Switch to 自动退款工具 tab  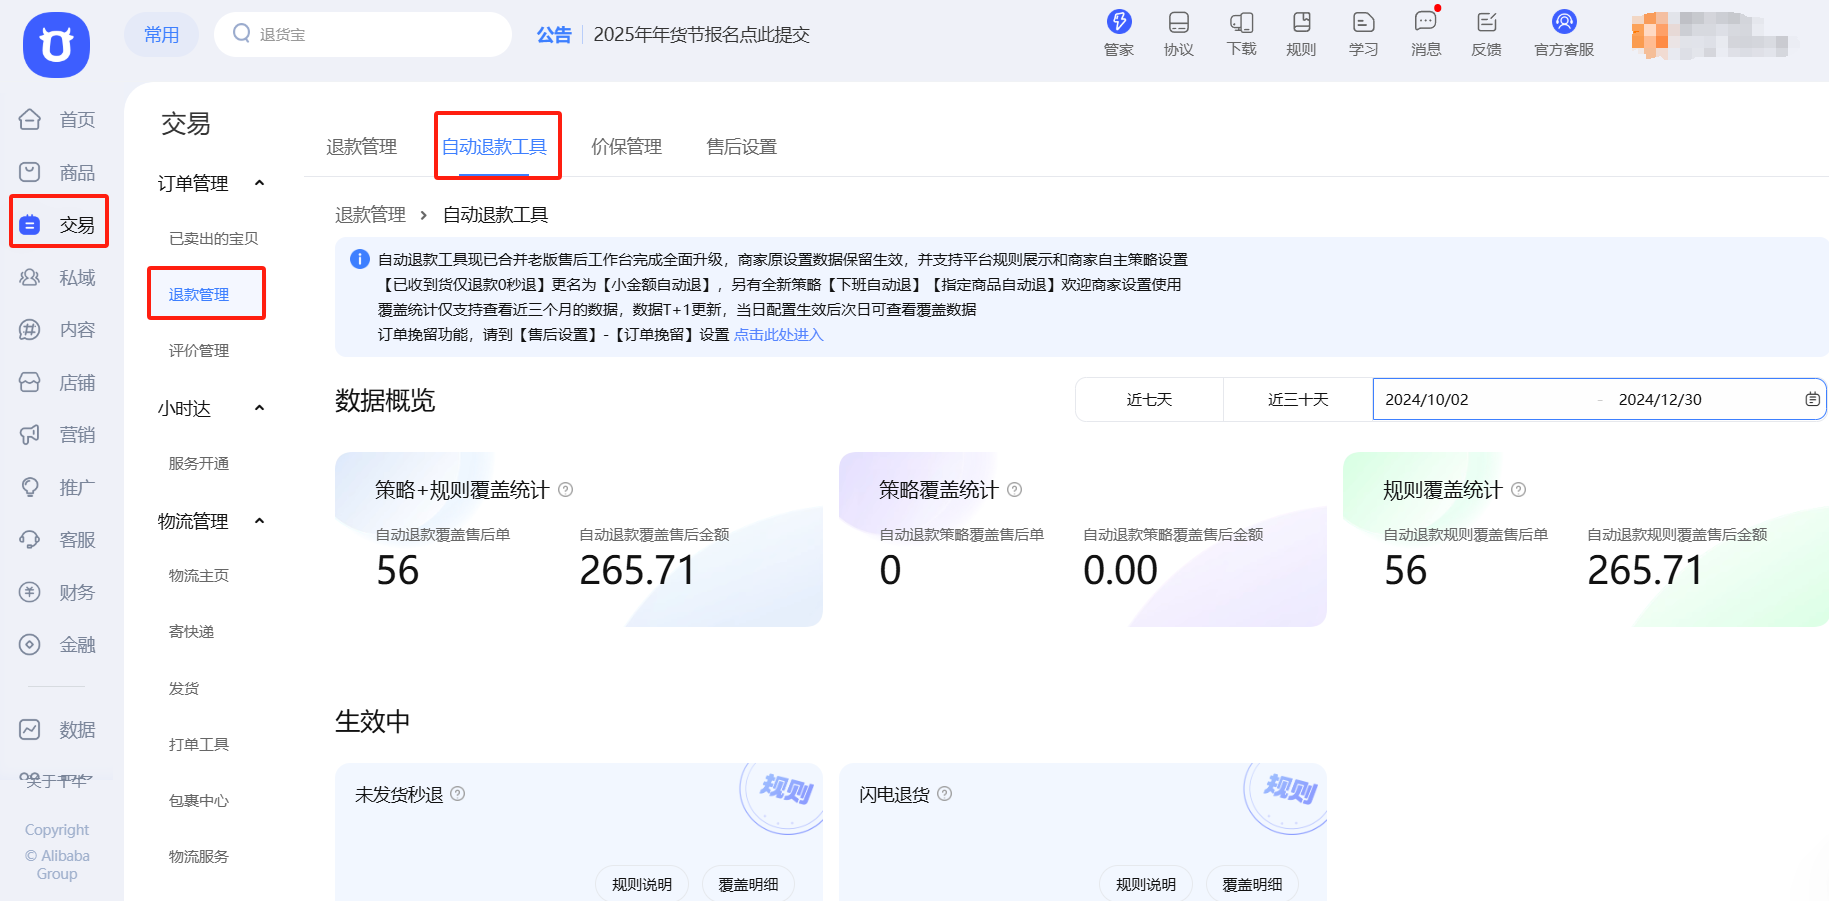pos(494,147)
